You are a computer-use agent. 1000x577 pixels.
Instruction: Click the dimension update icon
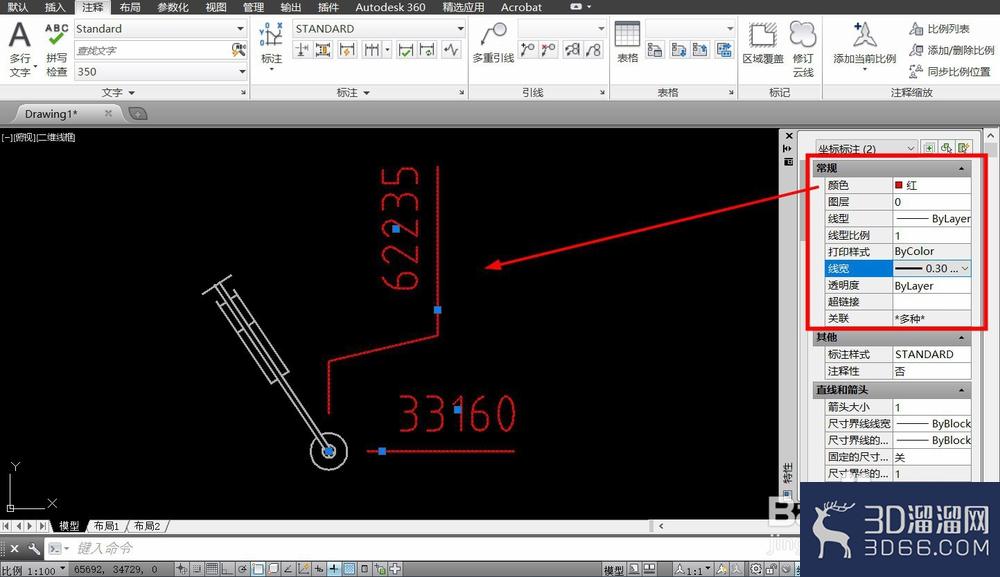pos(427,50)
